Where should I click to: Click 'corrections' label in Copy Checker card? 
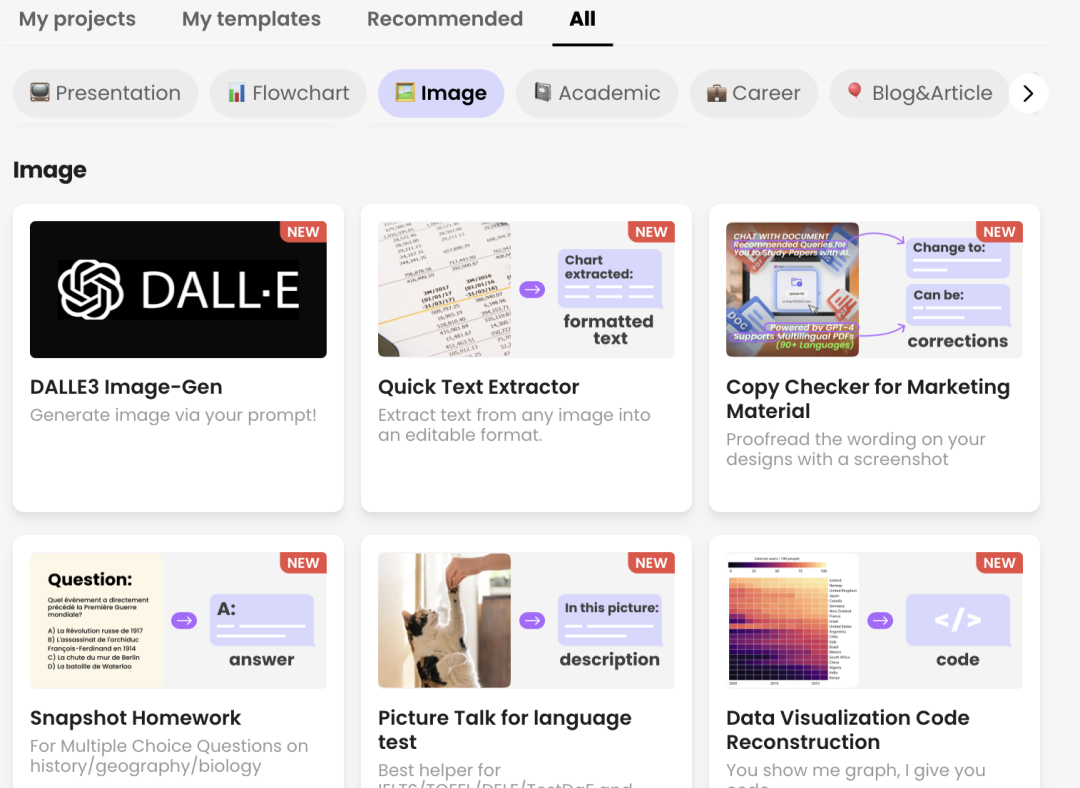tap(957, 341)
